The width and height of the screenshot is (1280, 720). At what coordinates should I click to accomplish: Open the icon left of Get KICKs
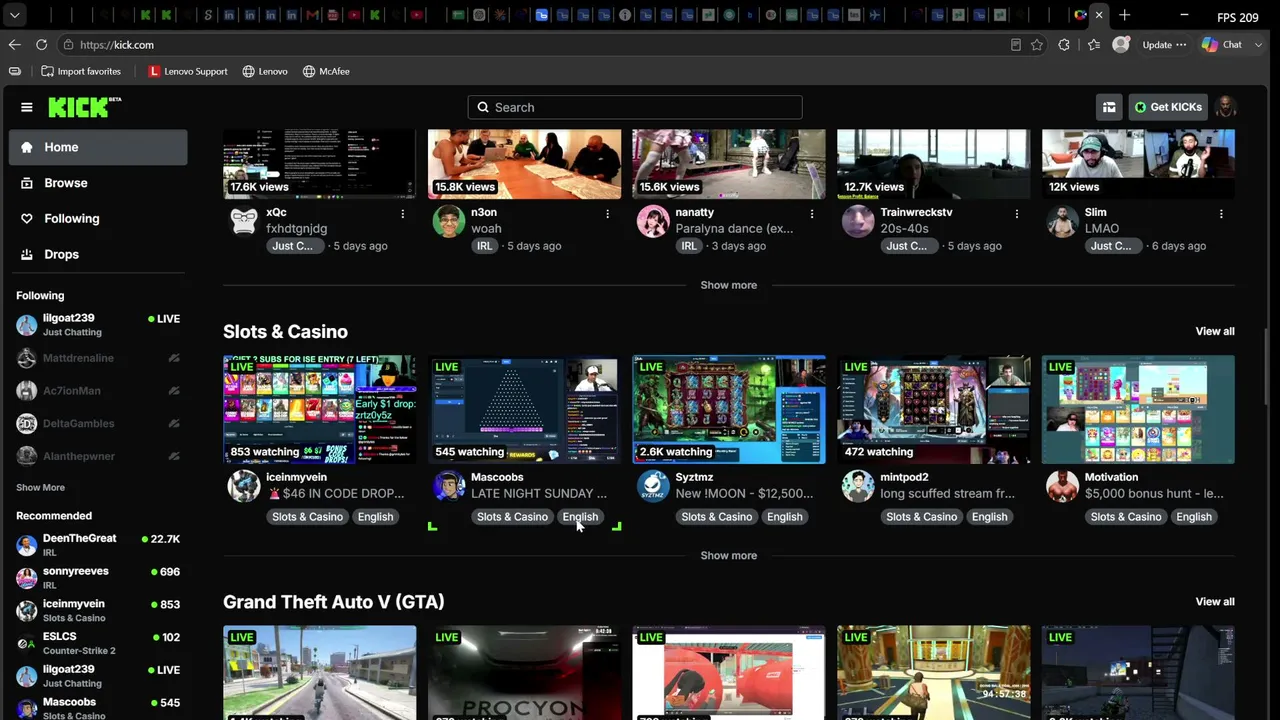[1109, 107]
